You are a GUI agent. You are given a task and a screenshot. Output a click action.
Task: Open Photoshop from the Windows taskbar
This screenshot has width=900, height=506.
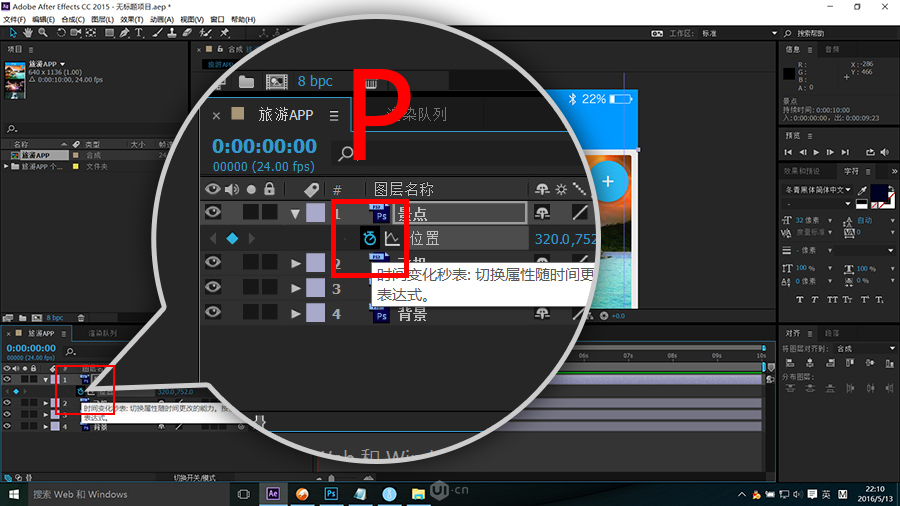click(x=330, y=494)
